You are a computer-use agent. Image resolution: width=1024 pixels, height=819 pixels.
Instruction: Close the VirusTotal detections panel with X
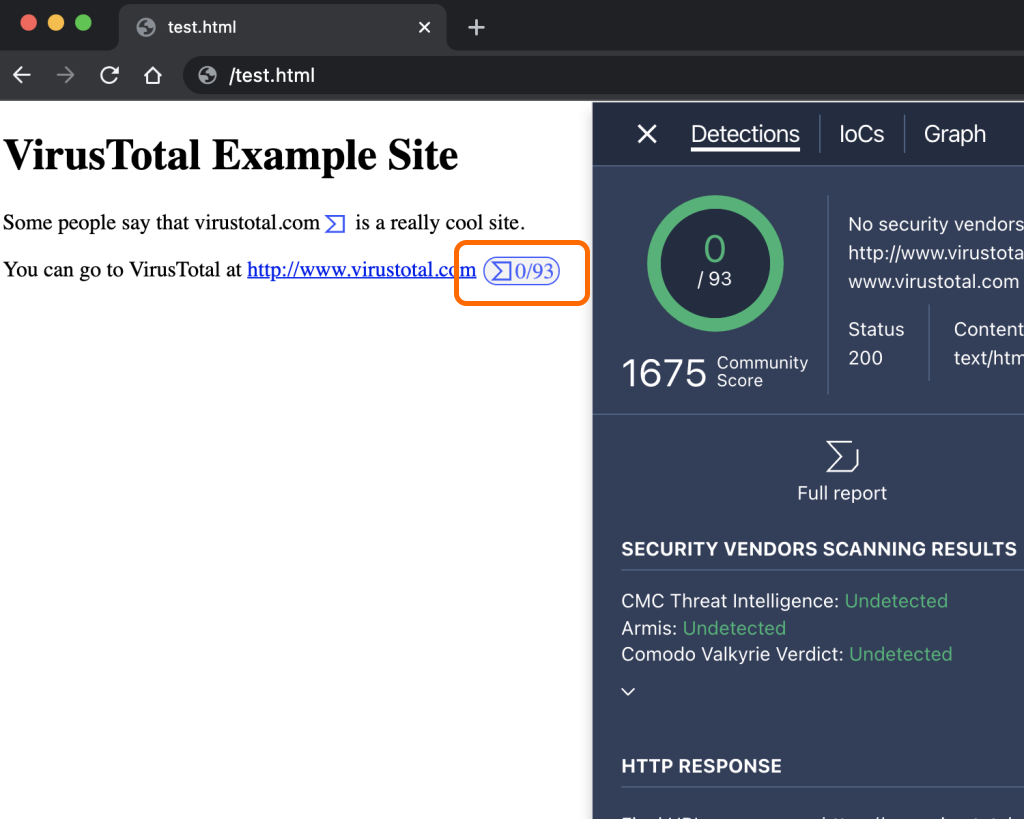[x=646, y=133]
